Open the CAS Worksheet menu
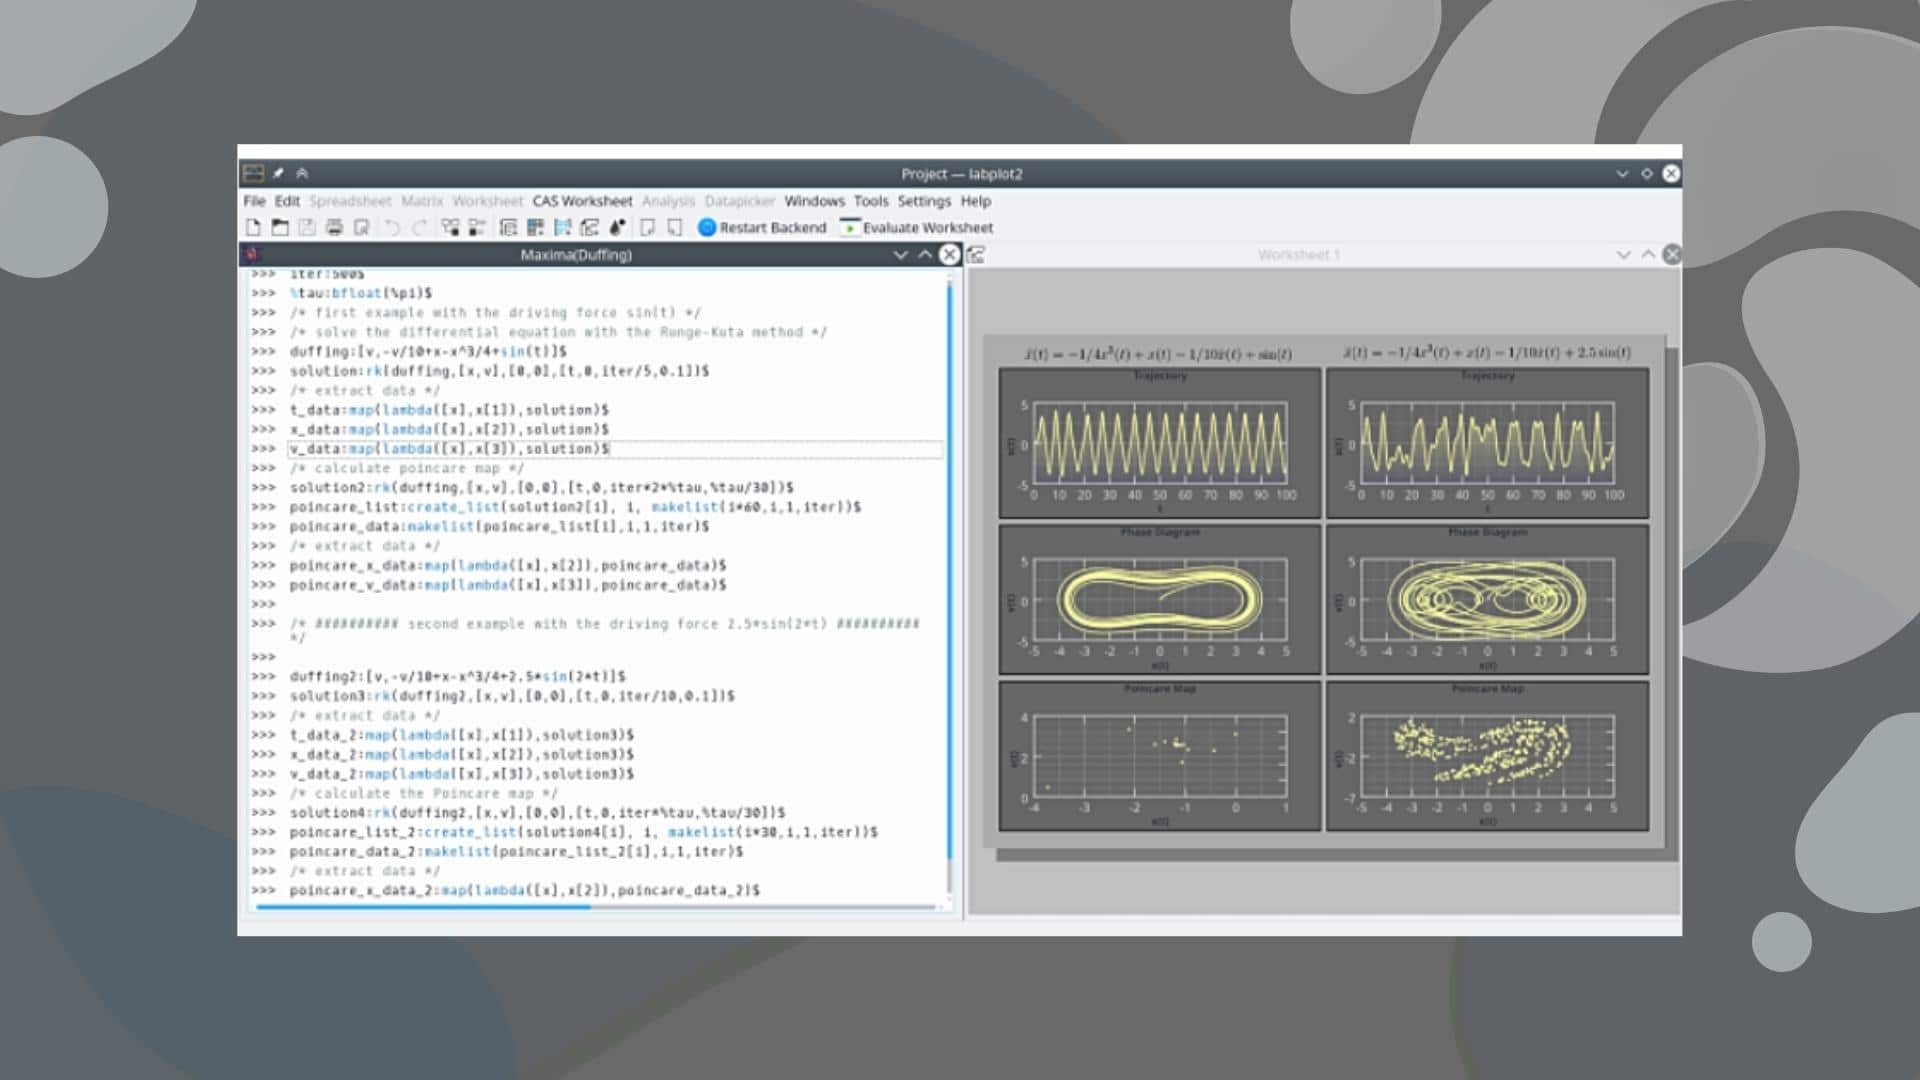 coord(582,201)
